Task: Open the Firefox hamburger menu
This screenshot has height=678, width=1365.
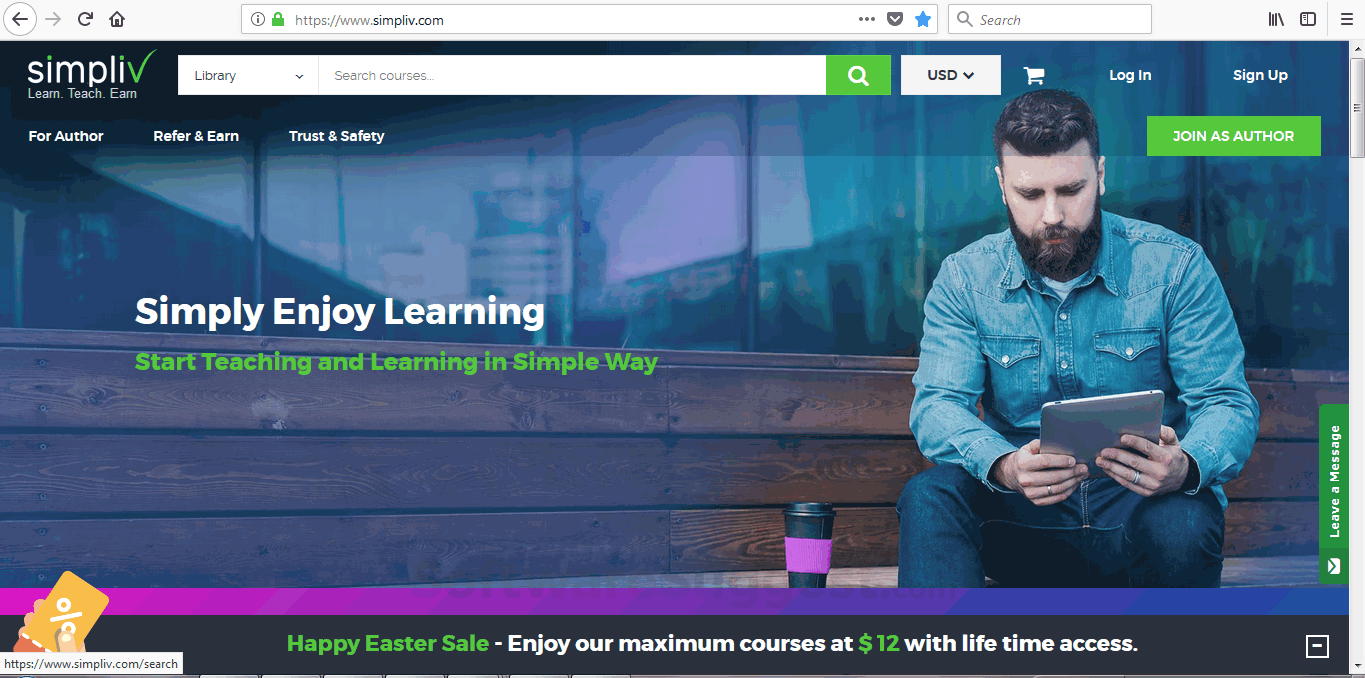Action: coord(1345,19)
